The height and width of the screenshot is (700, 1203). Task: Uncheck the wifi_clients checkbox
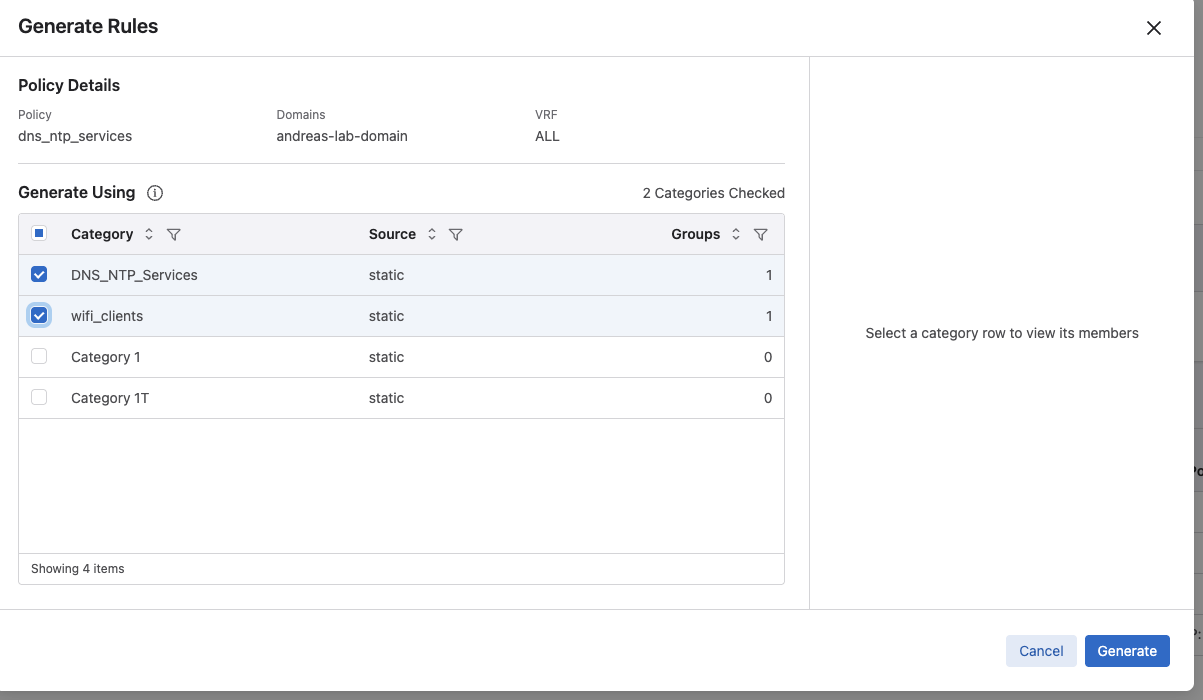tap(39, 316)
